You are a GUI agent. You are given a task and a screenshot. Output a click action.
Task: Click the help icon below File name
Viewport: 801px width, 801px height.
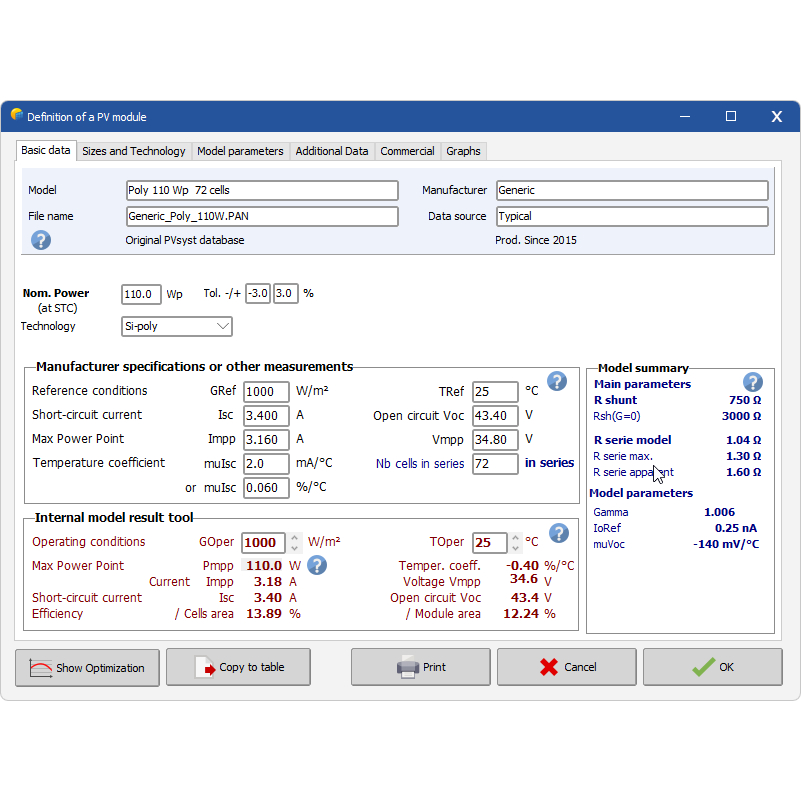point(41,240)
